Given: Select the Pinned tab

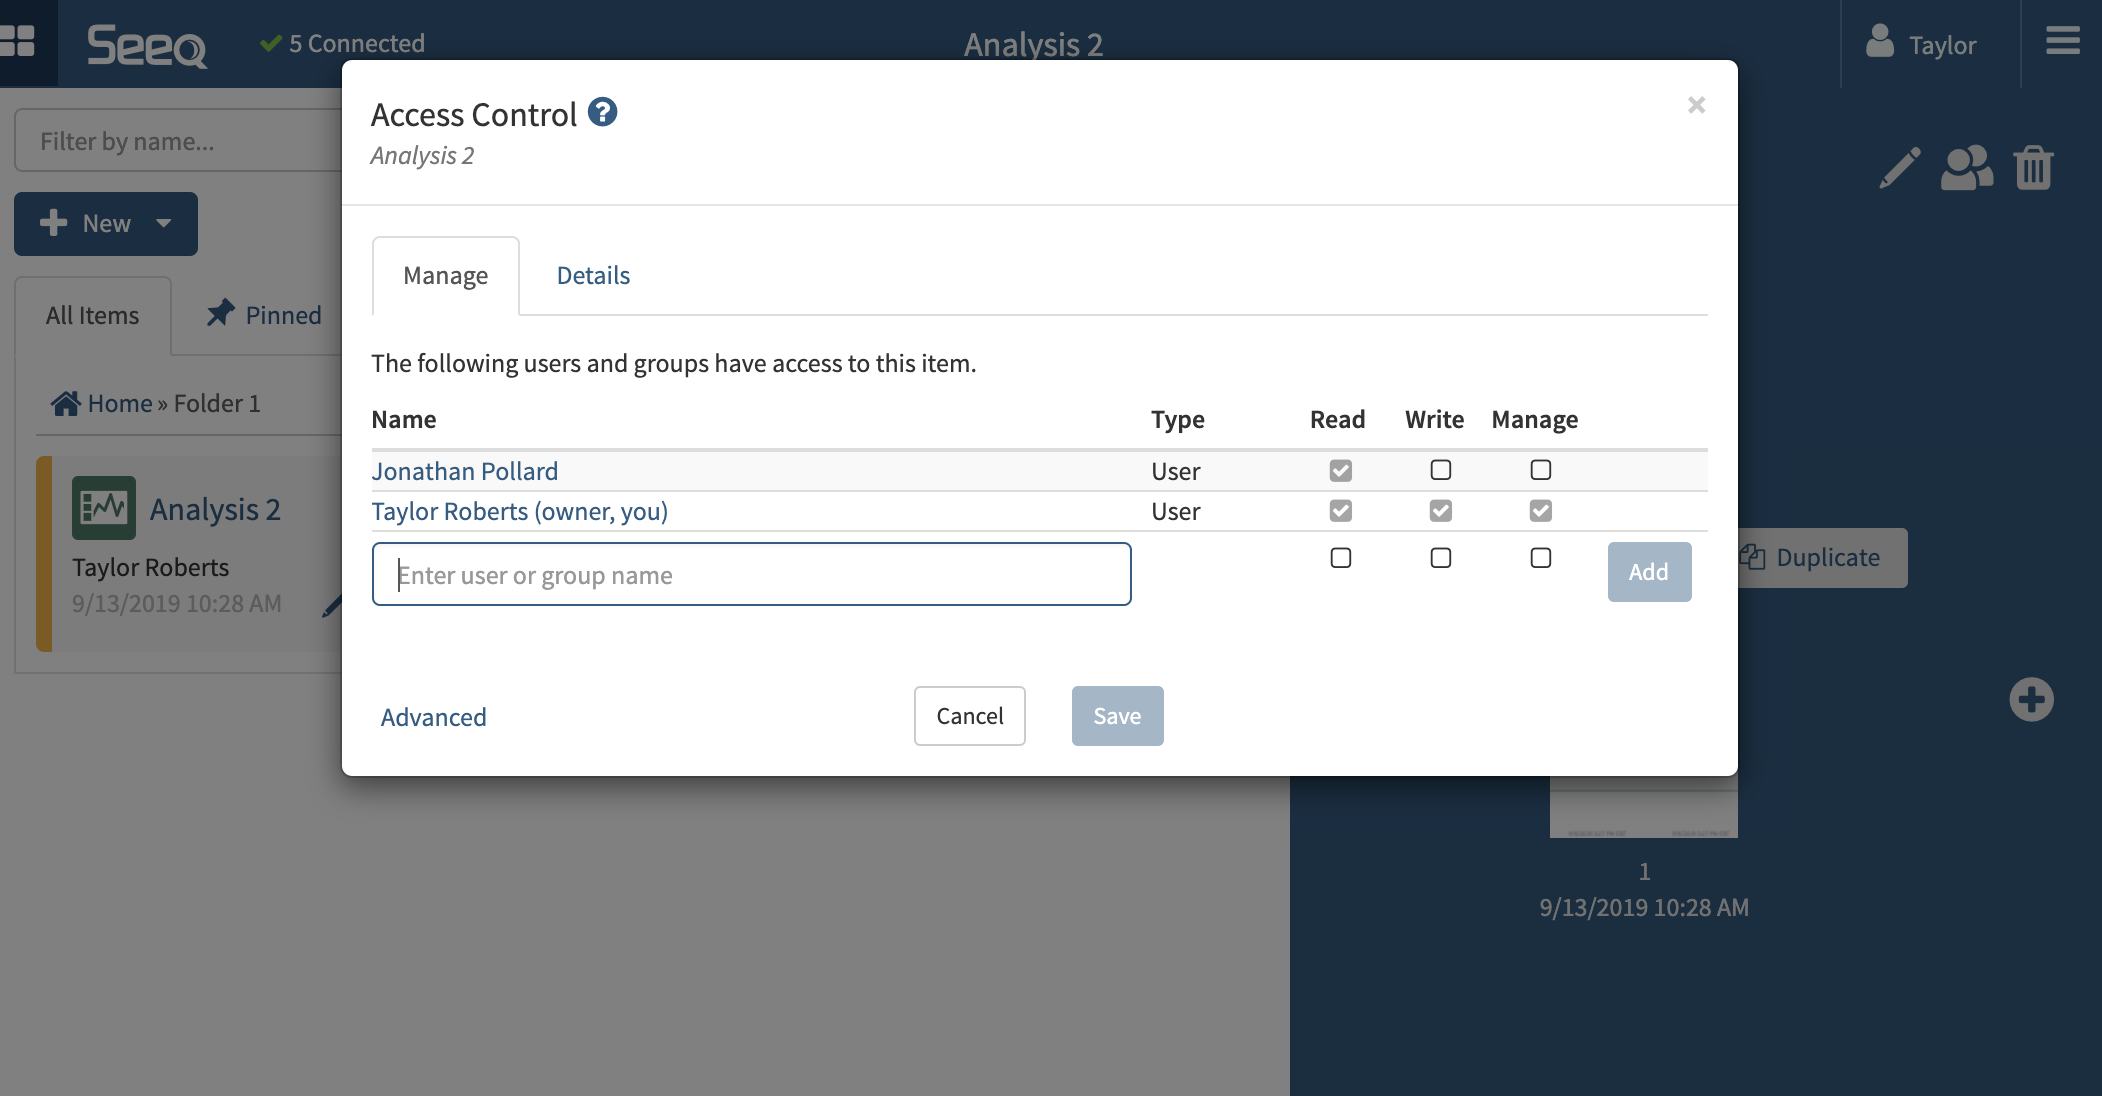Looking at the screenshot, I should [x=265, y=315].
